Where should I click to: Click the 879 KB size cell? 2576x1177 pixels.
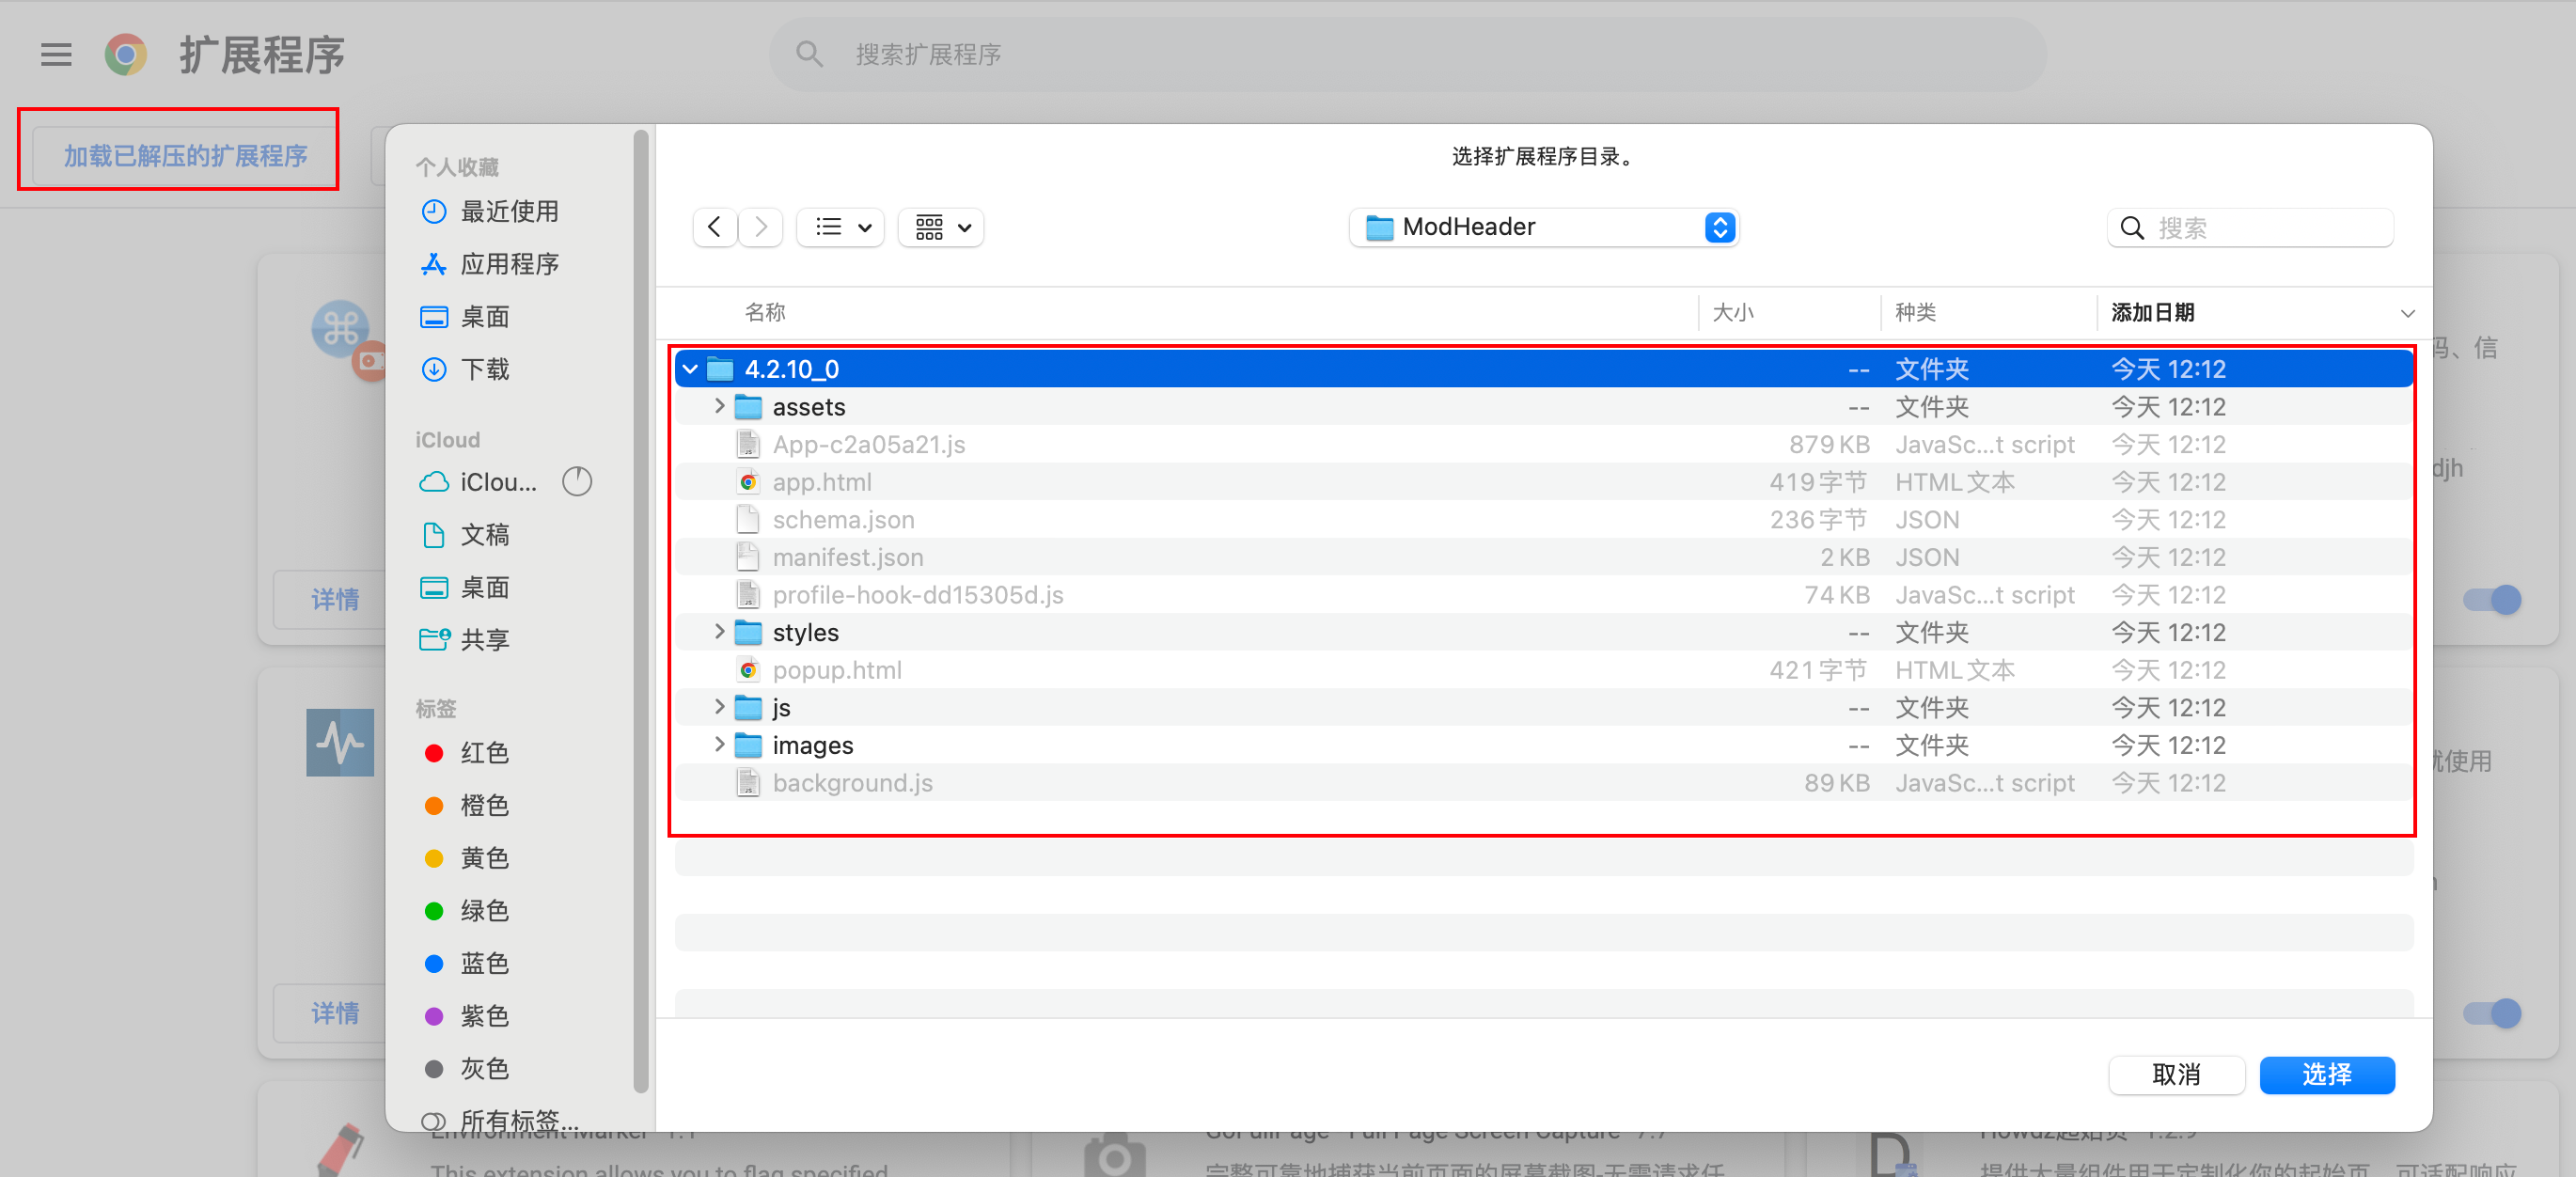[x=1829, y=444]
